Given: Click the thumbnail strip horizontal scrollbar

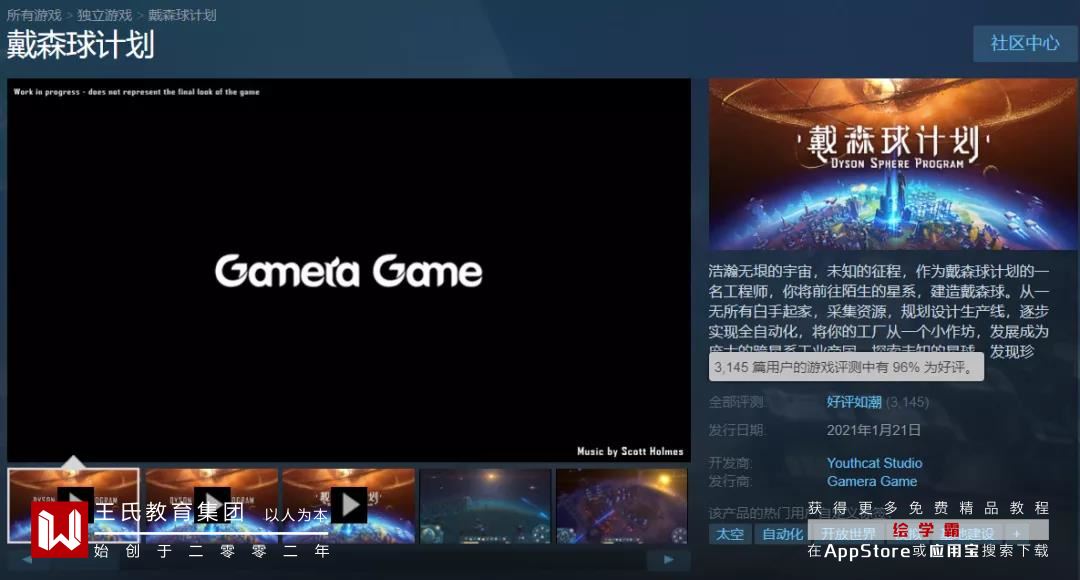Looking at the screenshot, I should (348, 559).
